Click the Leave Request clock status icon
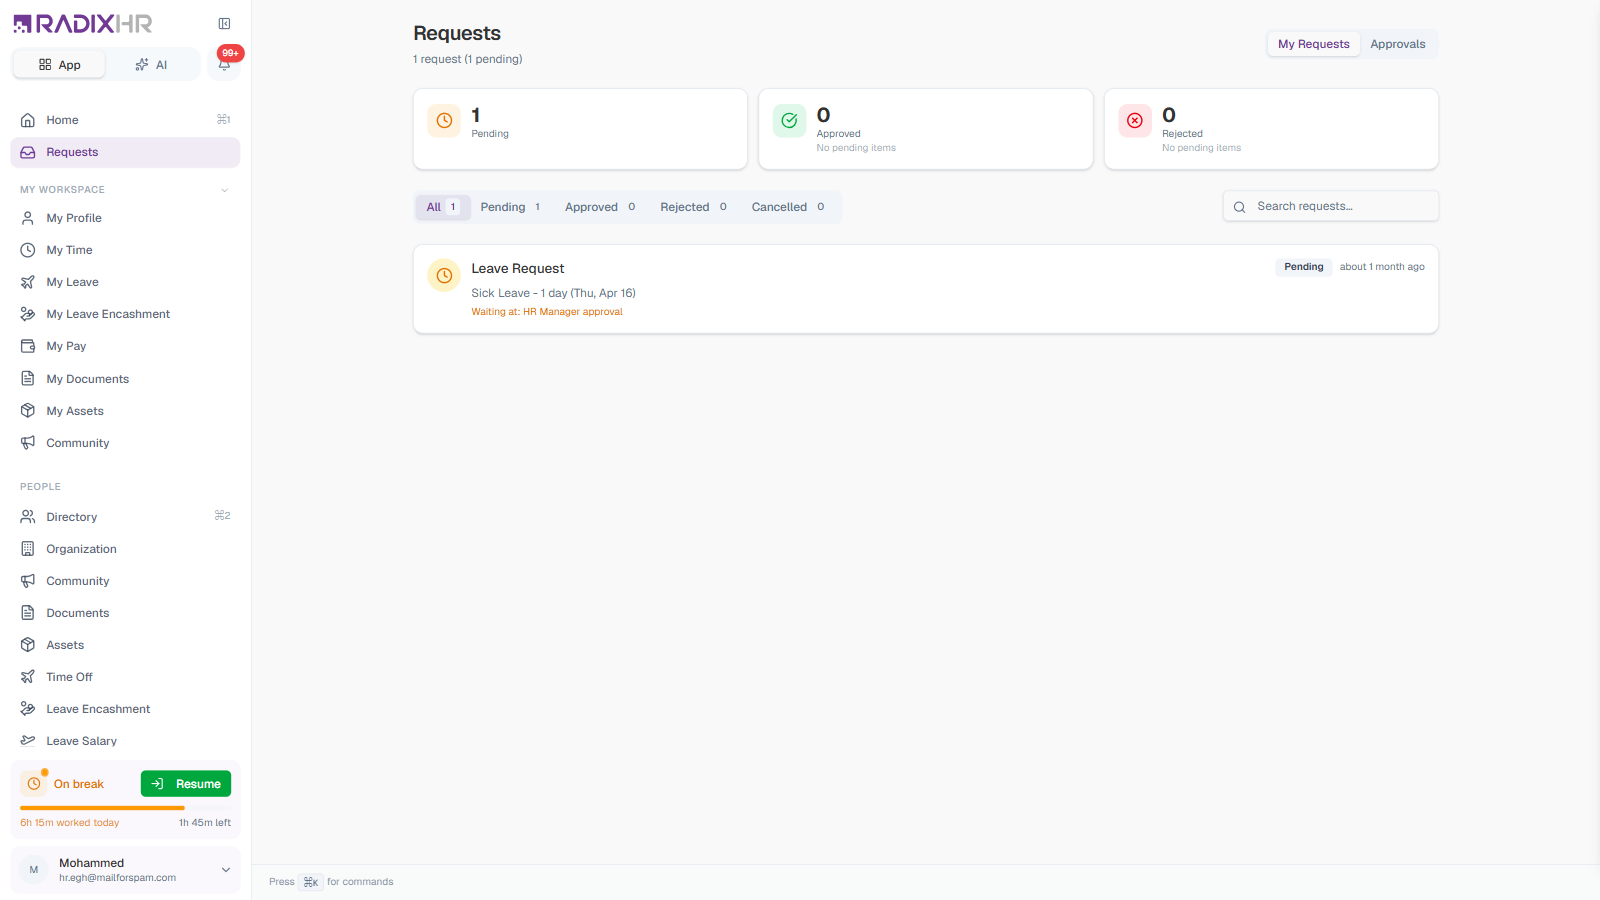 (x=444, y=275)
